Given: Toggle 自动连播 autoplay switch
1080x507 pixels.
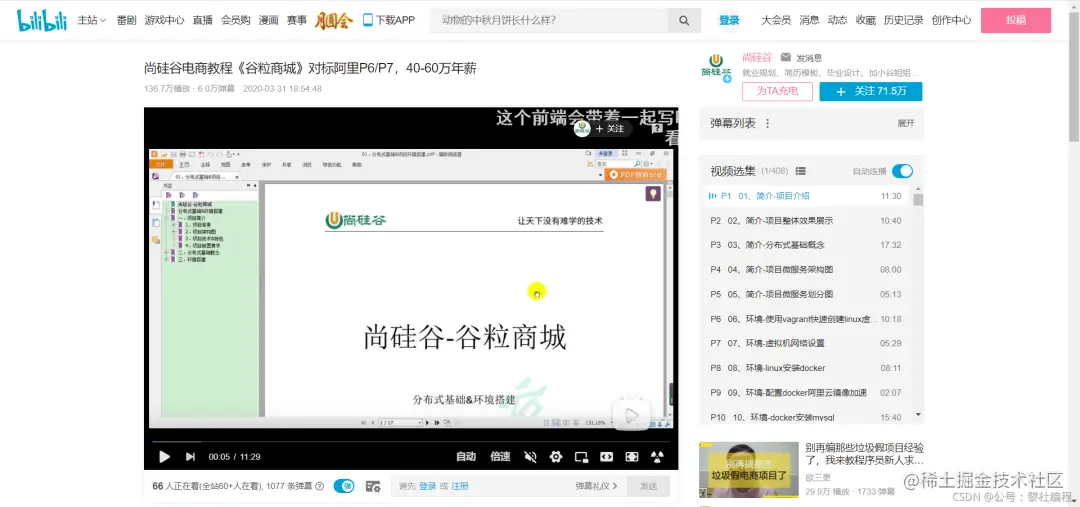Looking at the screenshot, I should [x=902, y=171].
